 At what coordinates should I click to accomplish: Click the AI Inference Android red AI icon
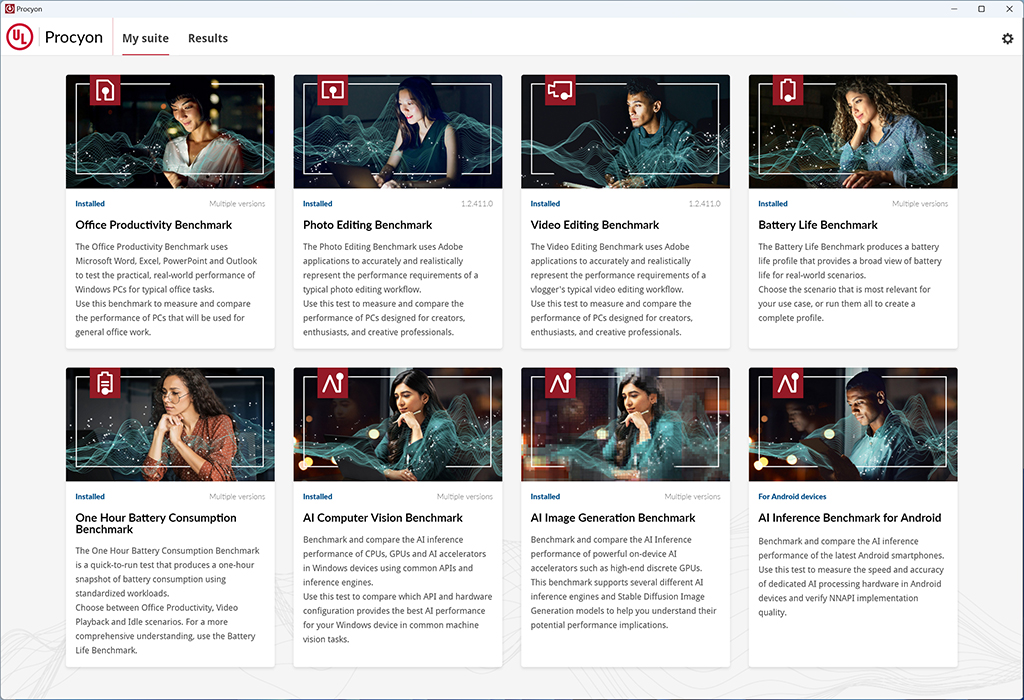(x=788, y=383)
